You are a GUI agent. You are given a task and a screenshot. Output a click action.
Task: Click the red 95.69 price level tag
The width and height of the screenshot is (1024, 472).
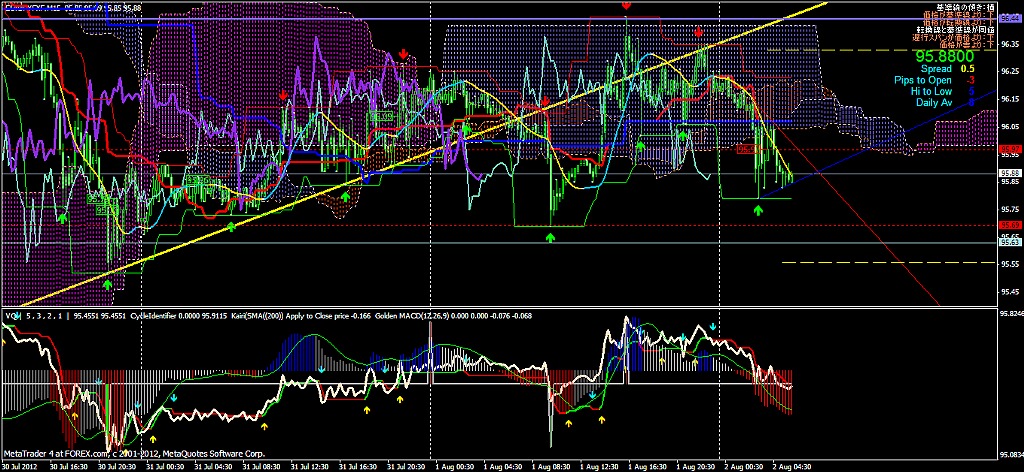coord(1009,226)
